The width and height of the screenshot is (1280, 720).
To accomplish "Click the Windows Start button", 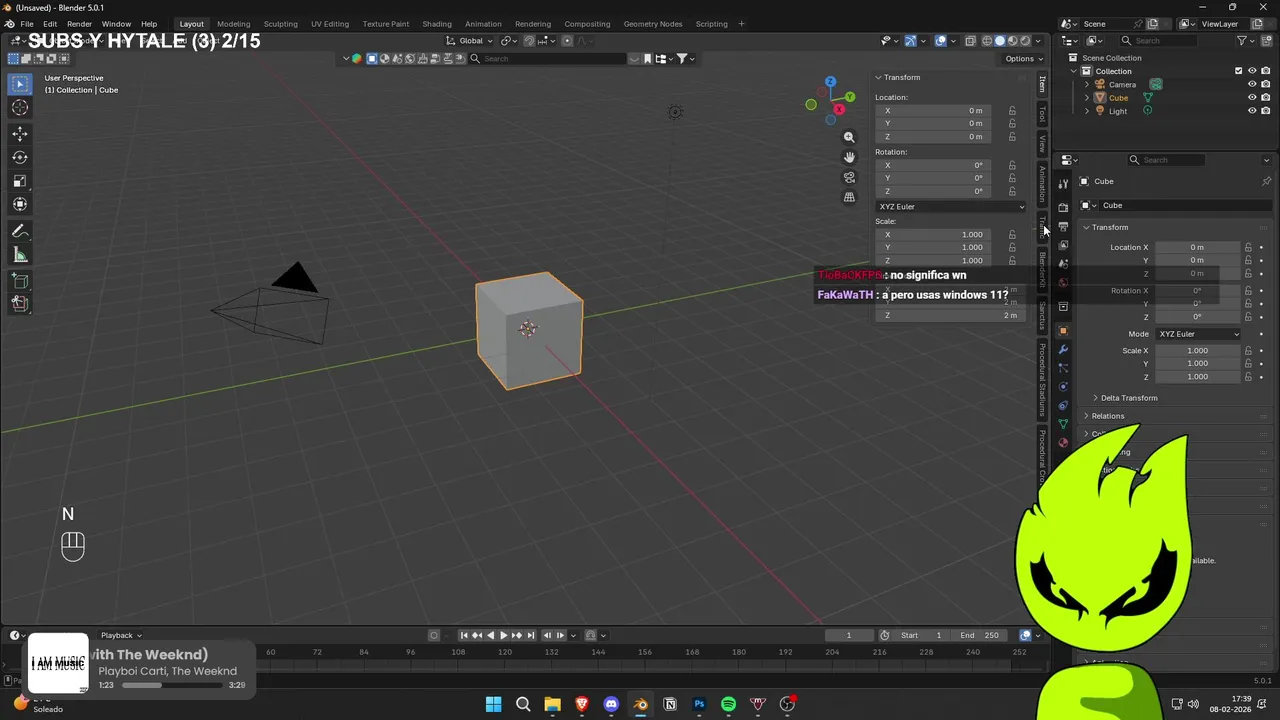I will click(x=493, y=704).
